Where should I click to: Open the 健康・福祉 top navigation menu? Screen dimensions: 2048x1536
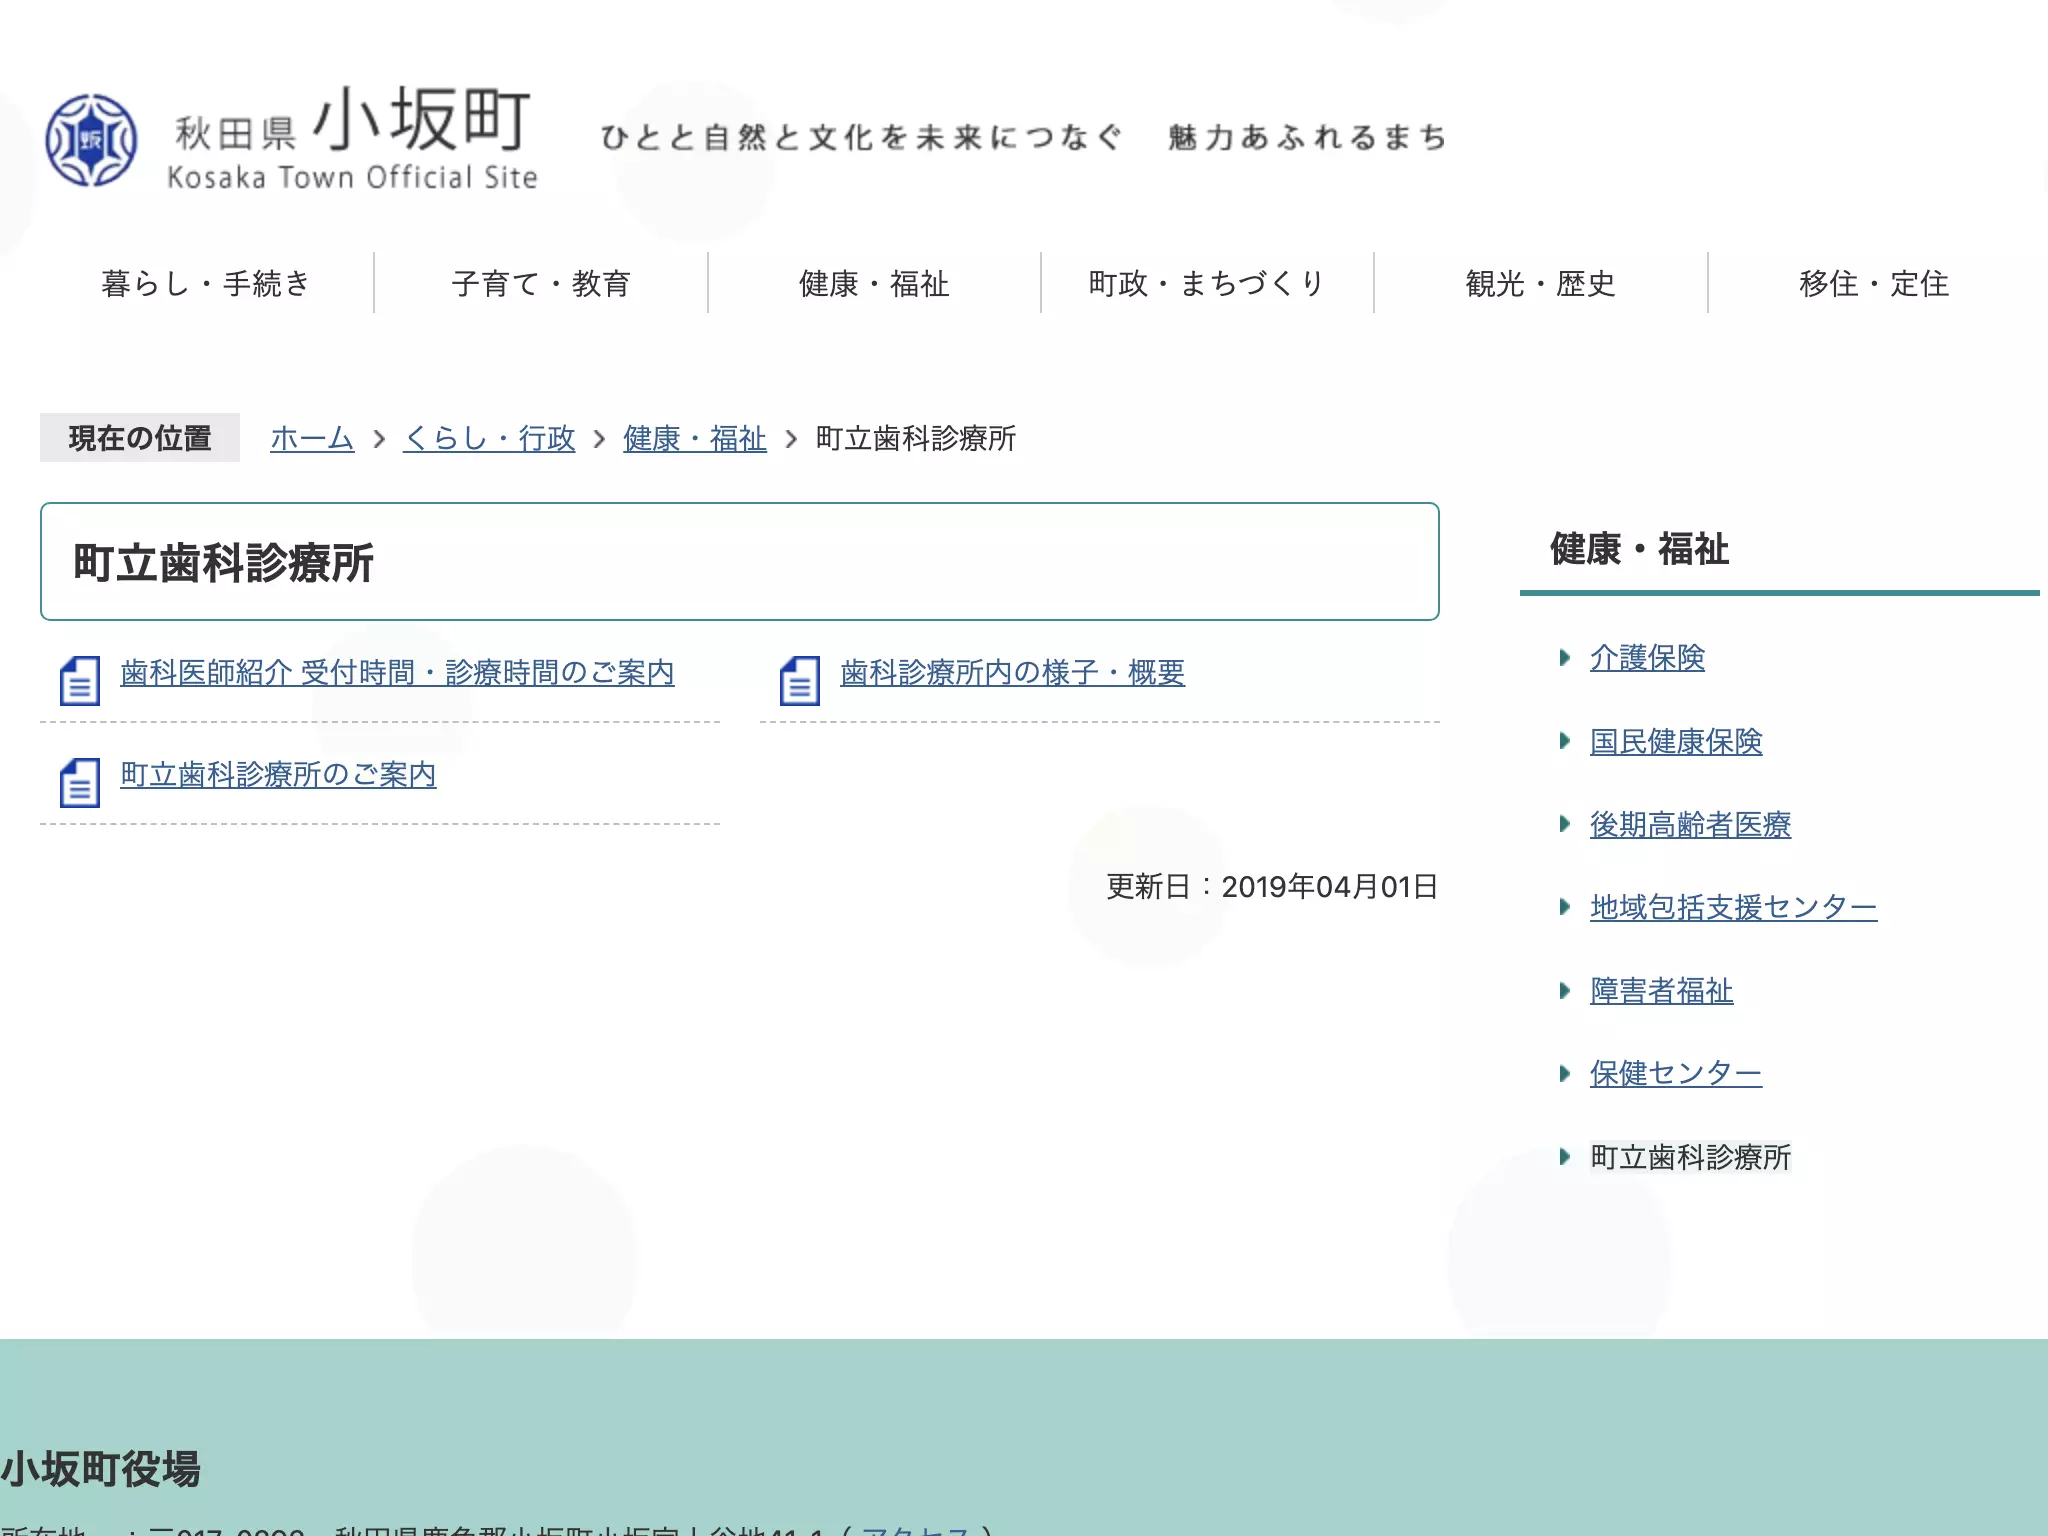coord(874,284)
